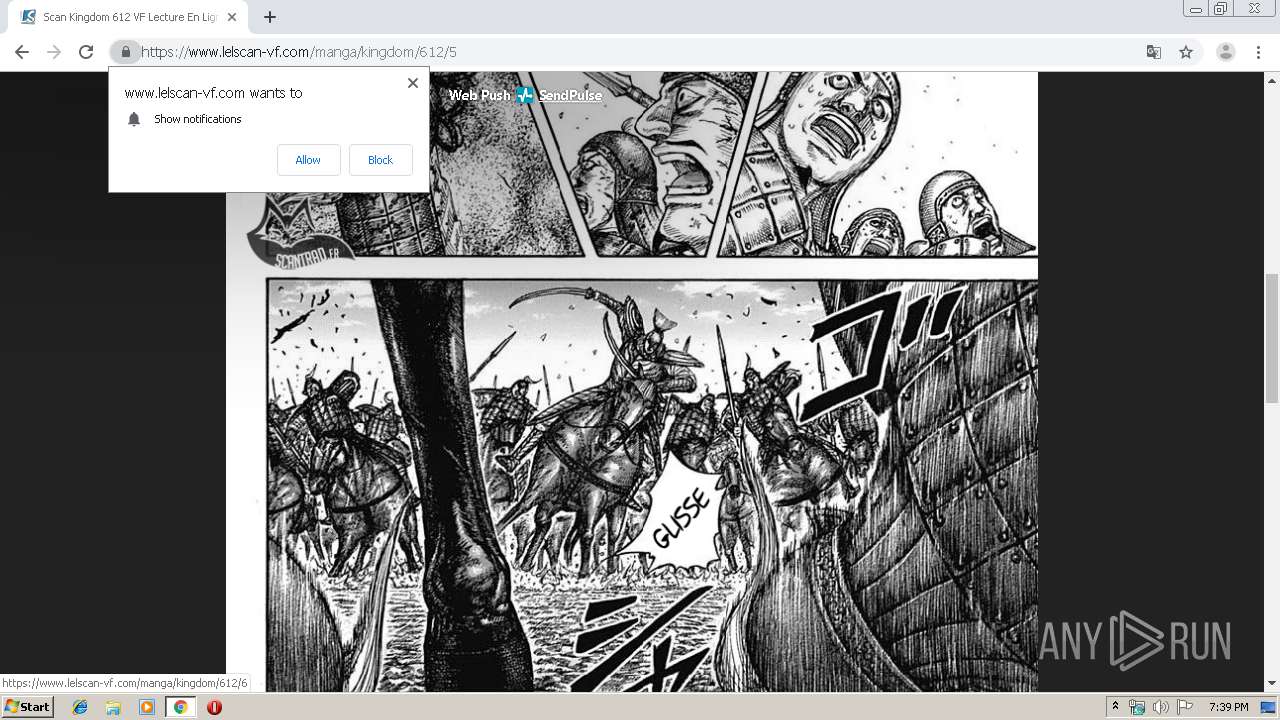This screenshot has height=720, width=1280.
Task: Open the red Opera-style icon on taskbar
Action: pyautogui.click(x=214, y=707)
